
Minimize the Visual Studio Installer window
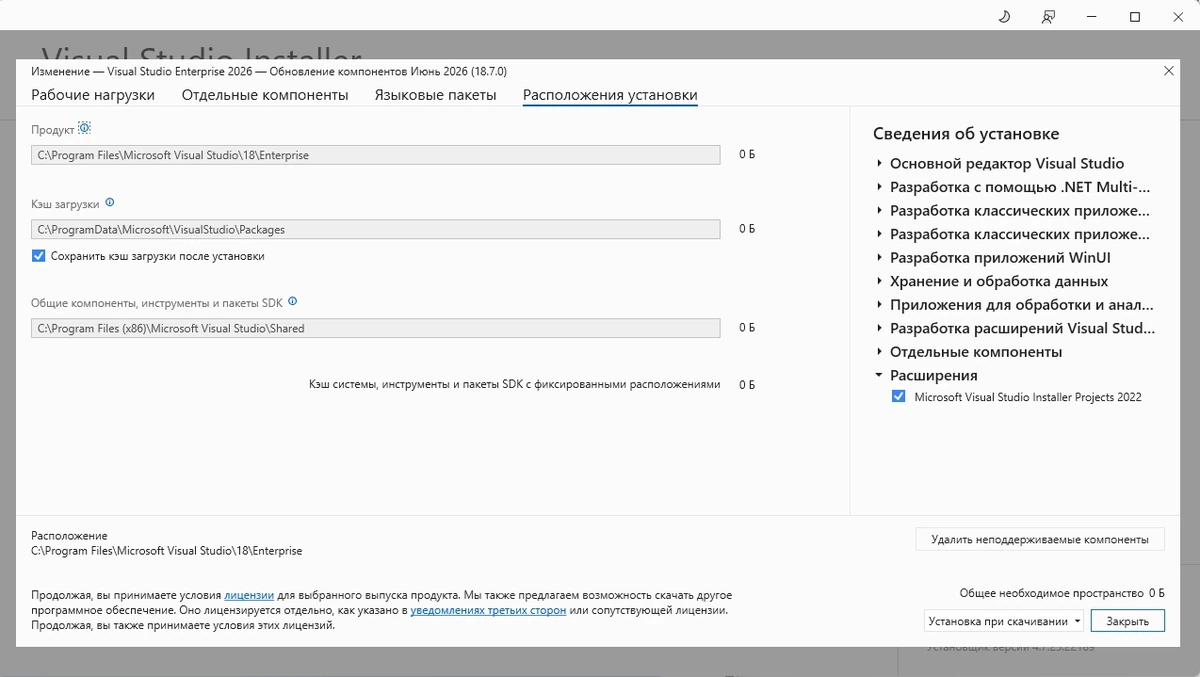(x=1091, y=17)
